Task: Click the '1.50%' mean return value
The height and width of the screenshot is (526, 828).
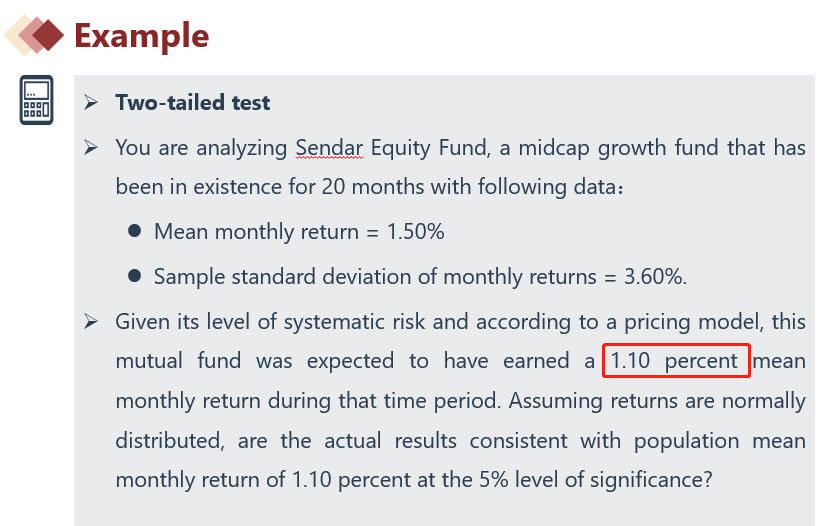Action: [x=415, y=232]
